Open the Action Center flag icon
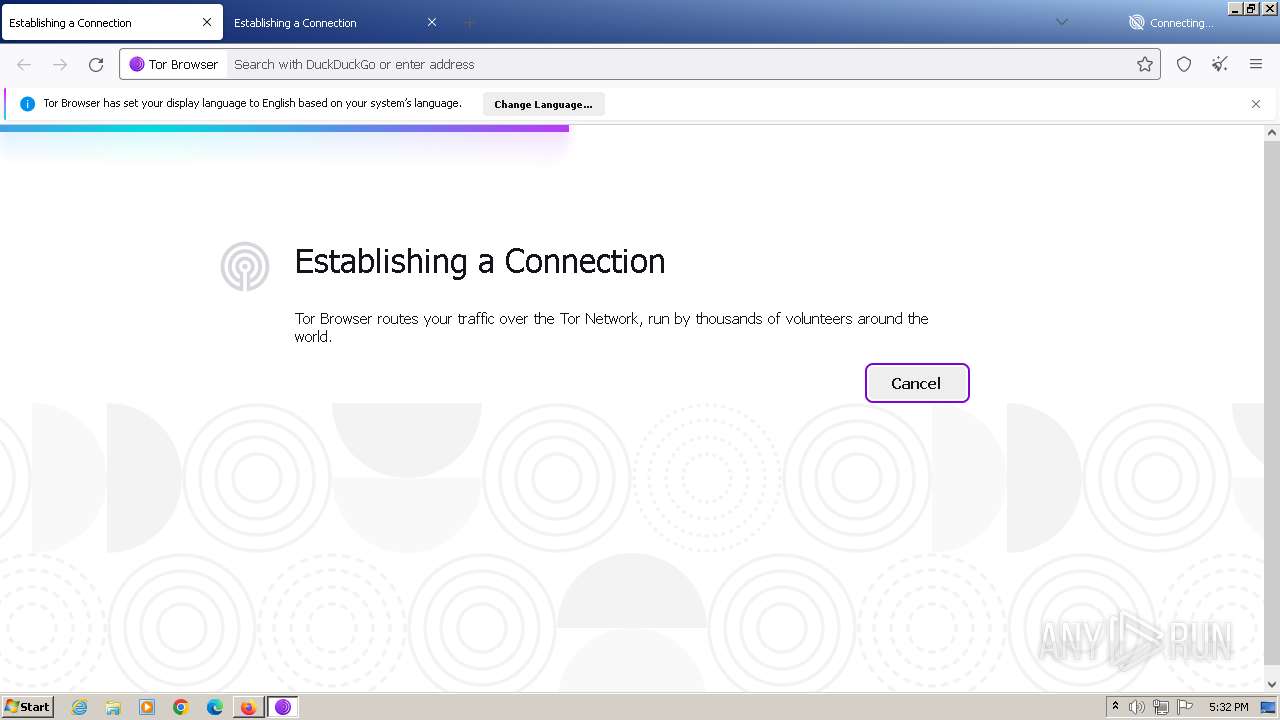Image resolution: width=1280 pixels, height=720 pixels. pos(1185,707)
